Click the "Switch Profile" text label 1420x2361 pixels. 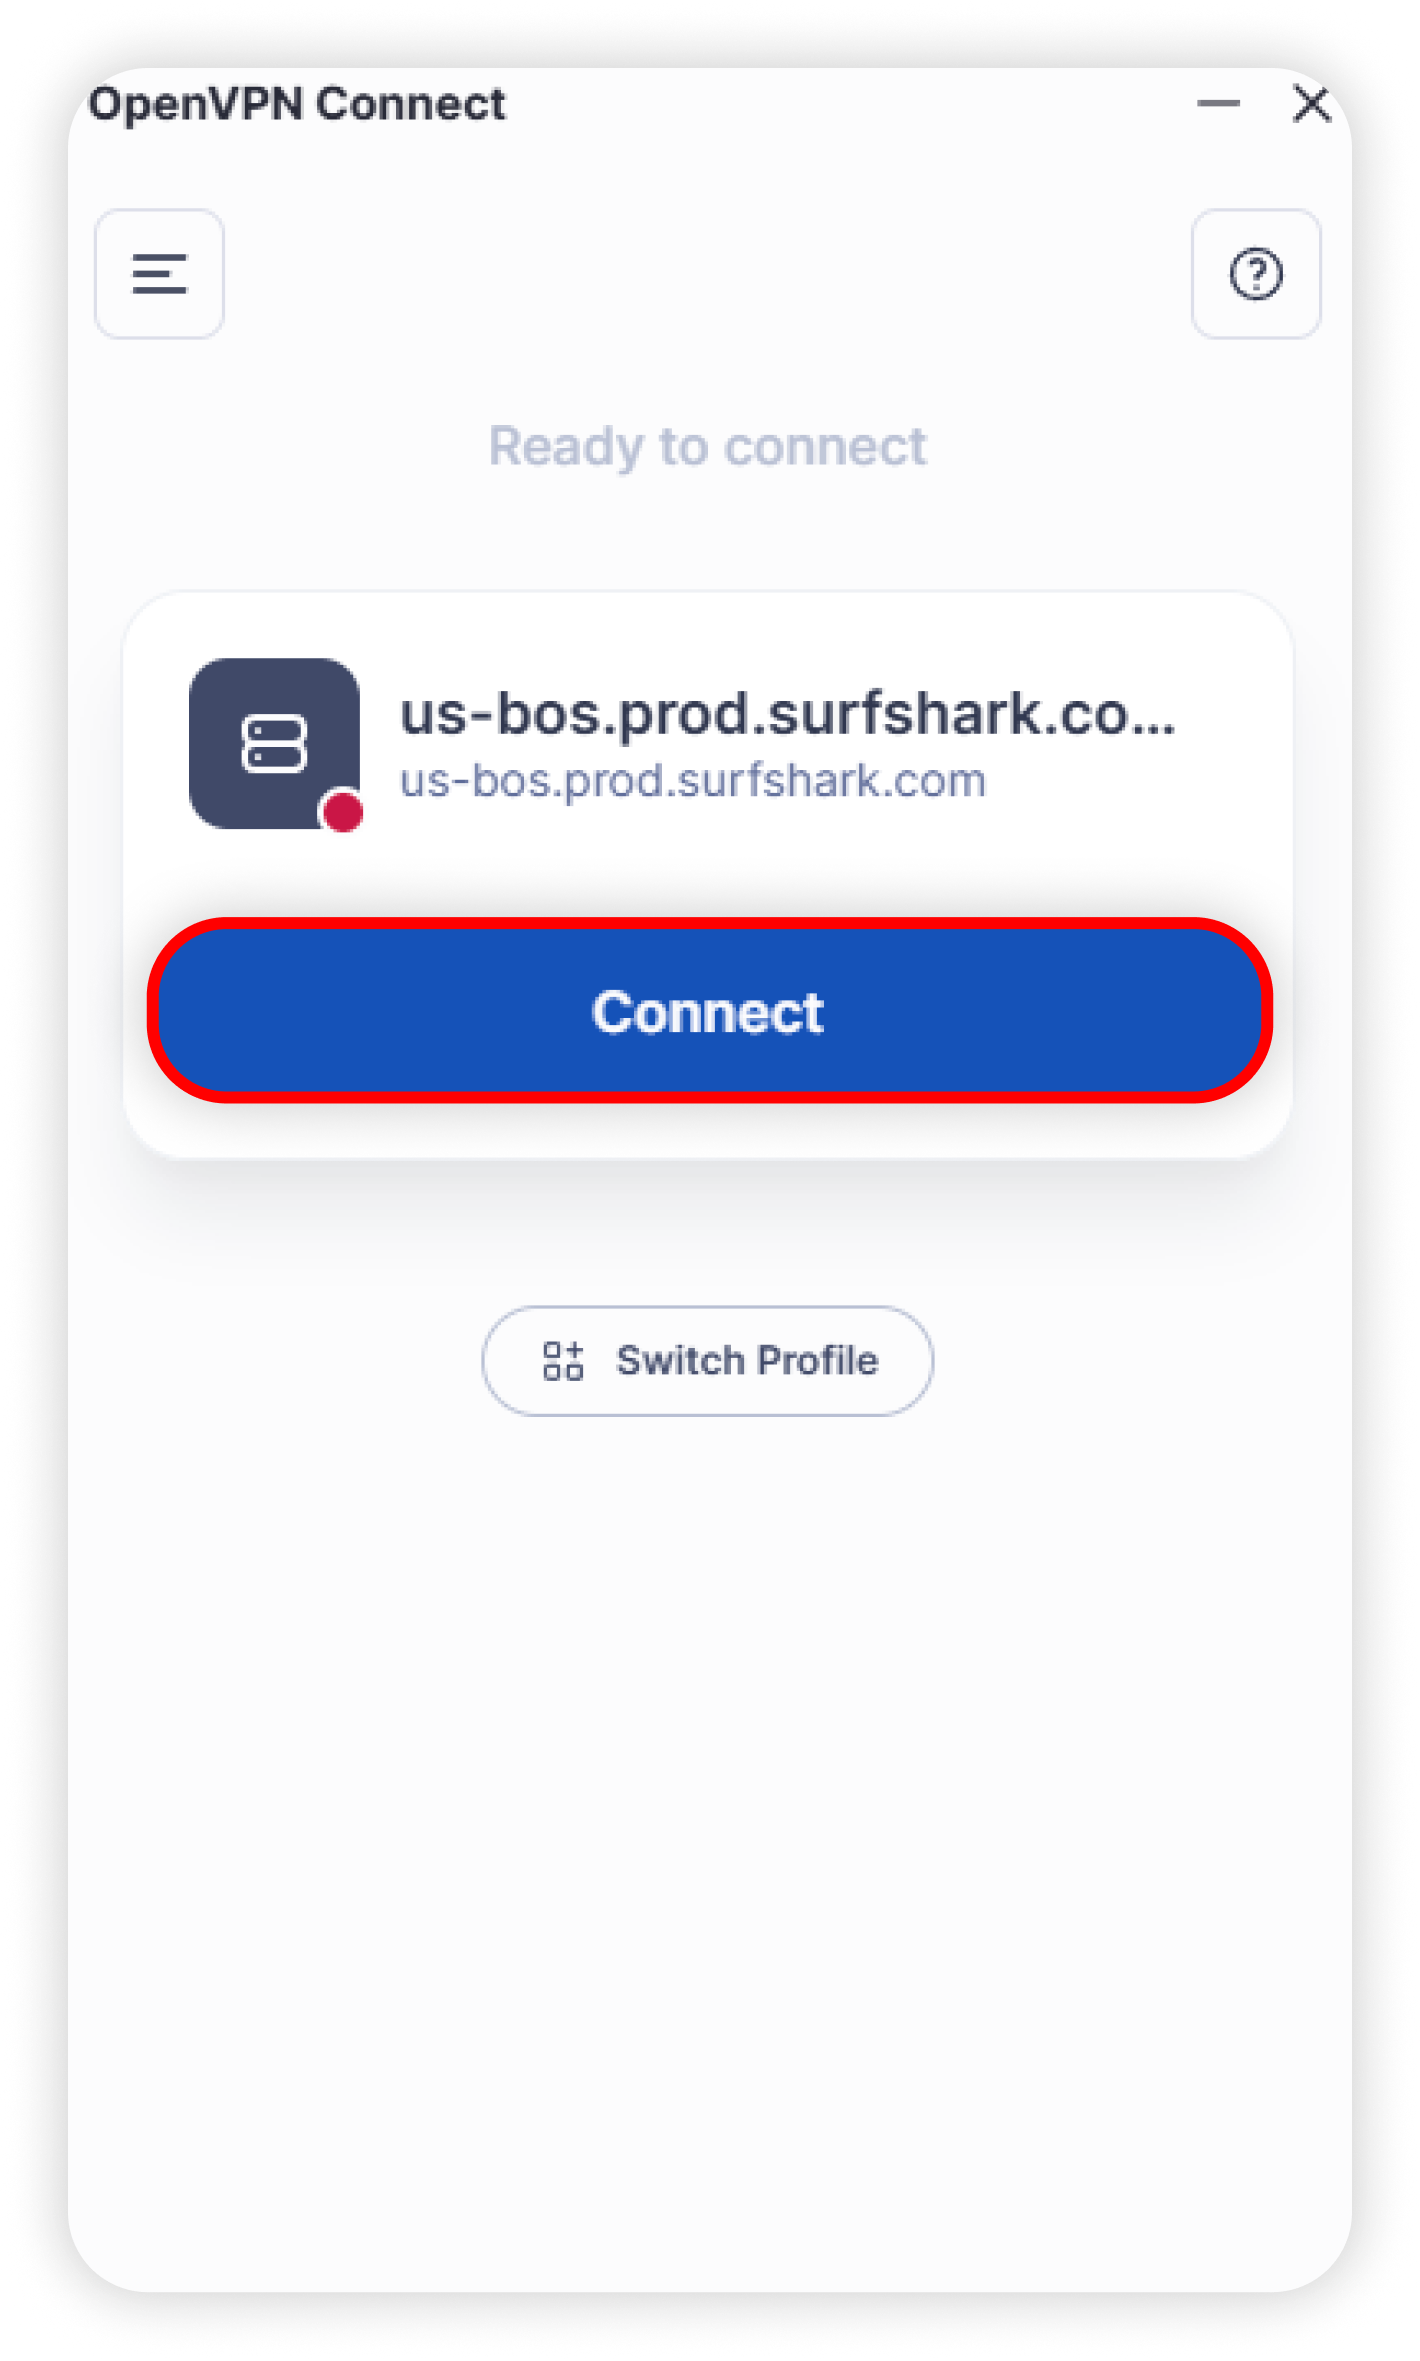[x=747, y=1361]
